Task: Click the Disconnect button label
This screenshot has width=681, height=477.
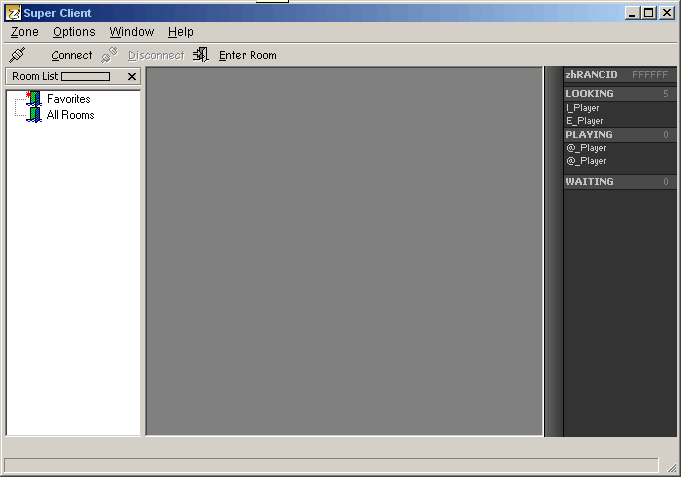Action: [x=156, y=56]
